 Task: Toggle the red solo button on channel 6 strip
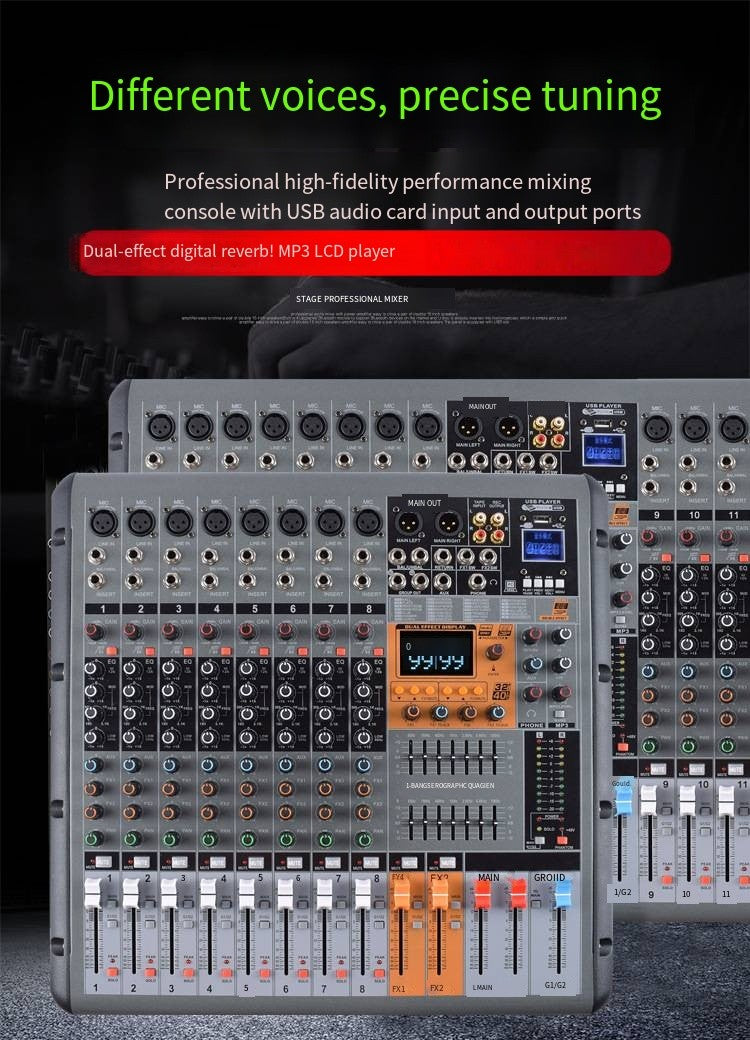pyautogui.click(x=303, y=972)
